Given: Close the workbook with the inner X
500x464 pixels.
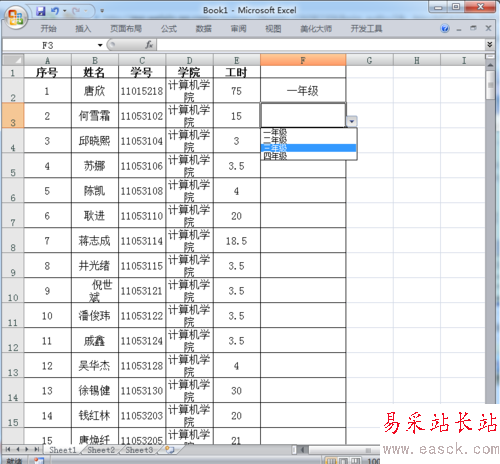Looking at the screenshot, I should pyautogui.click(x=488, y=28).
